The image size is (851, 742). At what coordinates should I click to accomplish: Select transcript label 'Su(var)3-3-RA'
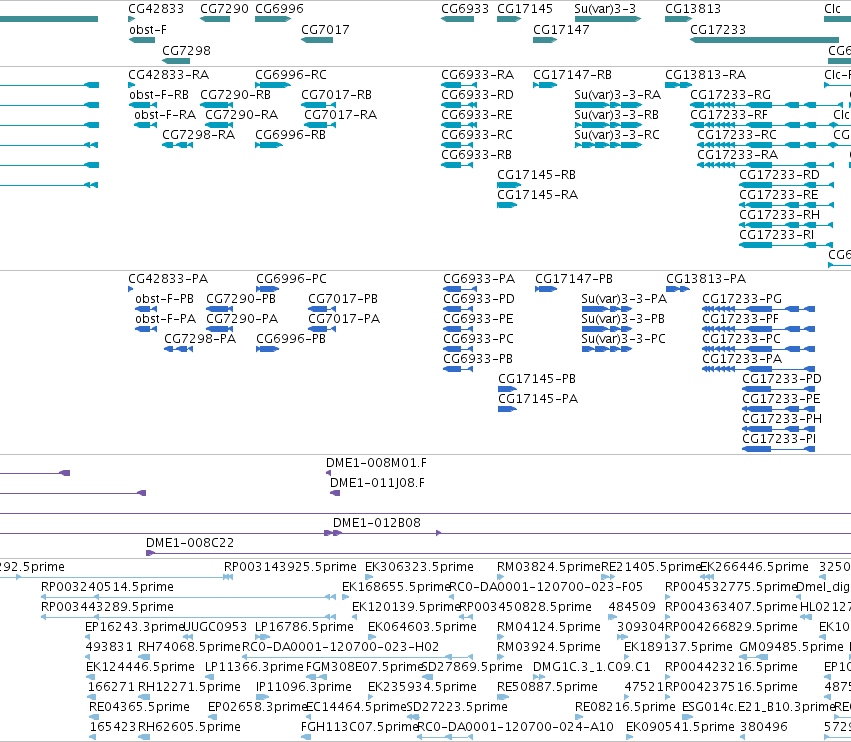tap(618, 94)
